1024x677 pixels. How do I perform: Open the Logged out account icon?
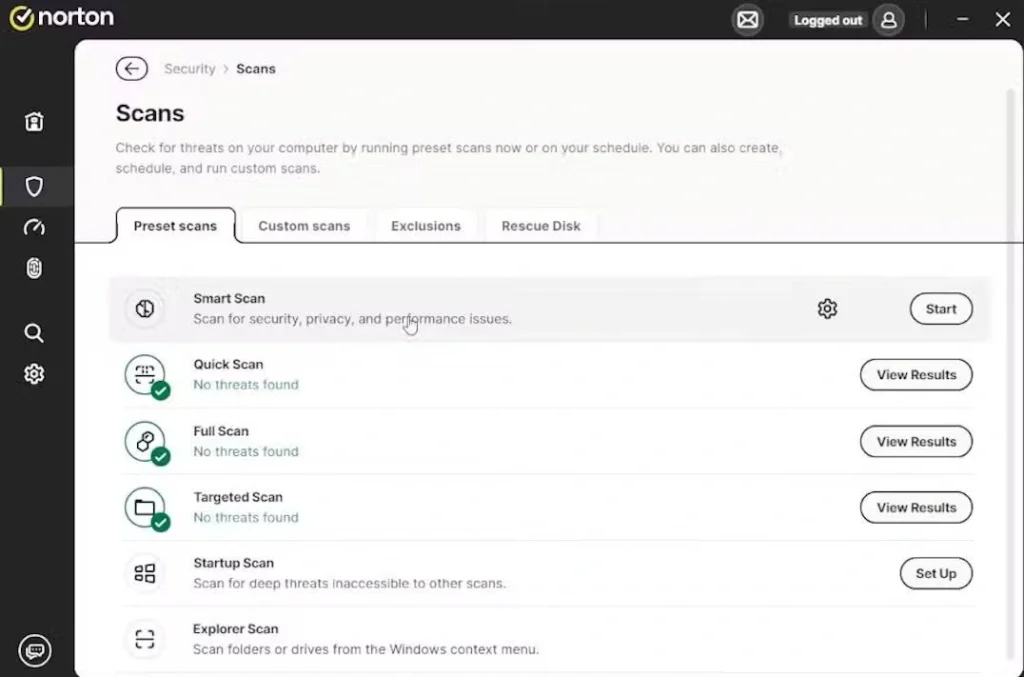tap(888, 20)
